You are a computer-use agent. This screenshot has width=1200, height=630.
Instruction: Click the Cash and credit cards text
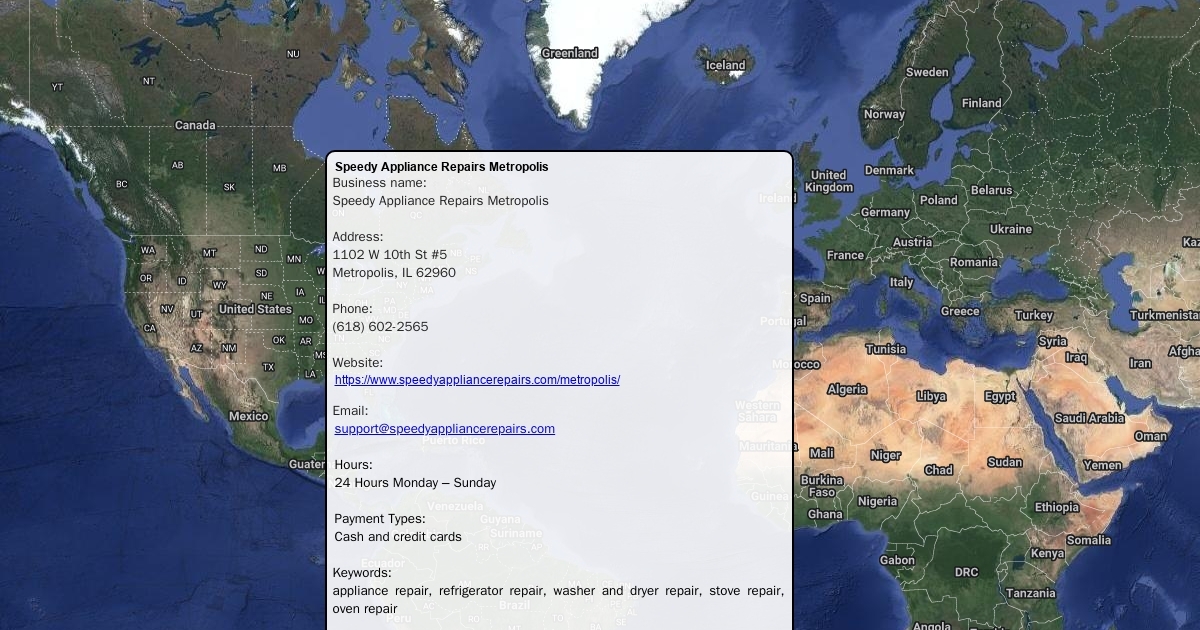[x=397, y=537]
